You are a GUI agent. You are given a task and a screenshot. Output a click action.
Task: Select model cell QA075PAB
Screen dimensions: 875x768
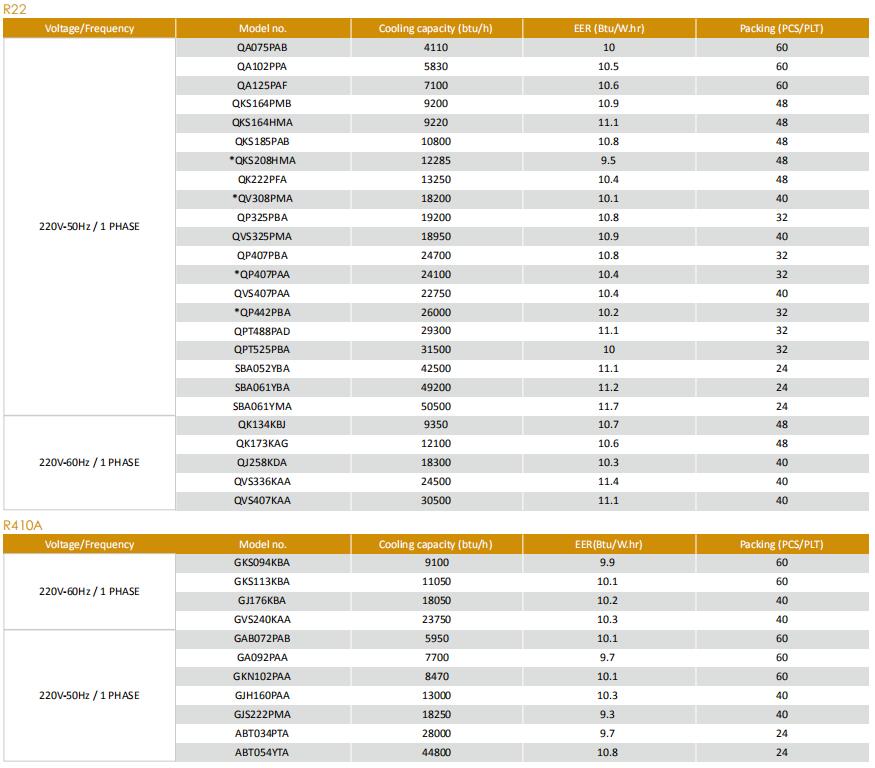263,47
